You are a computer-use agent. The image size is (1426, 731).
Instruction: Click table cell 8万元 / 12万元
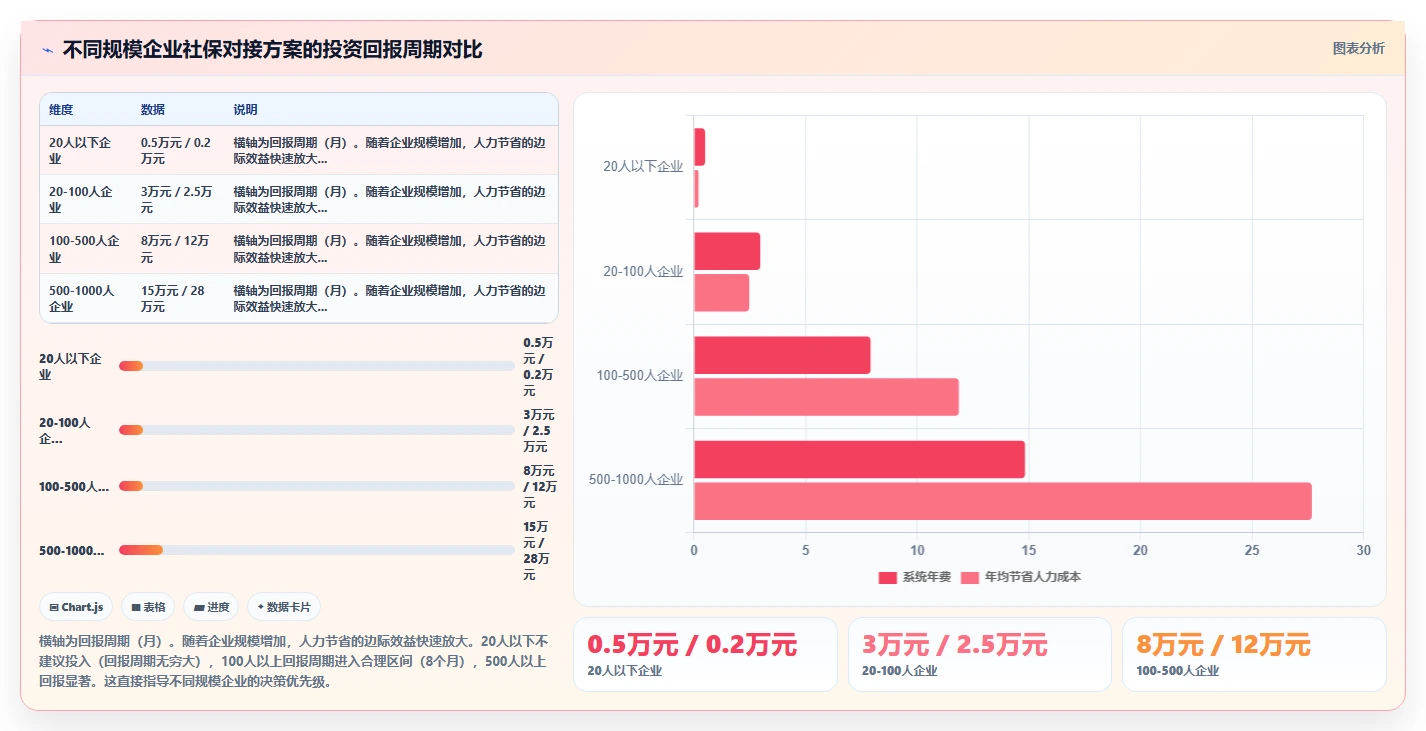click(x=177, y=249)
